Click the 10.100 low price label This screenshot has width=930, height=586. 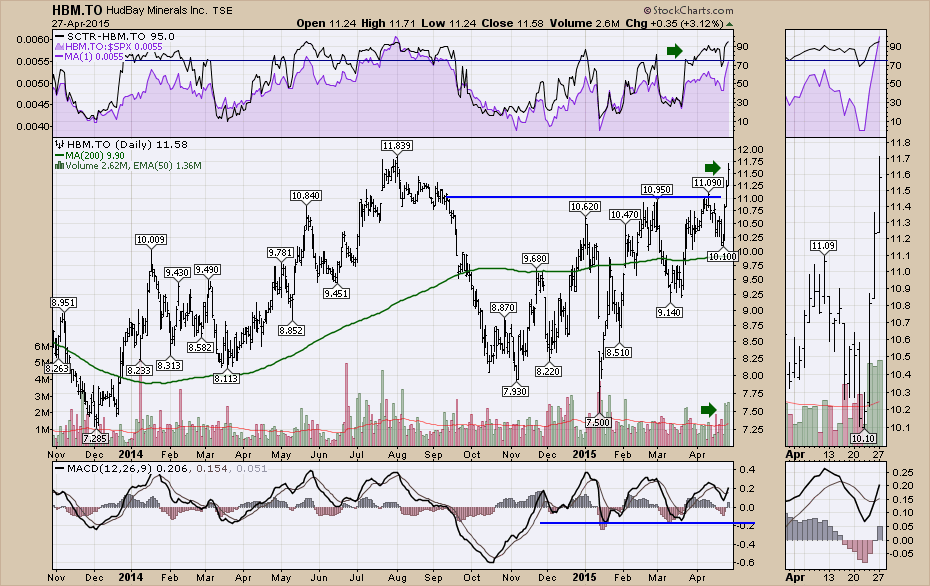pyautogui.click(x=722, y=256)
